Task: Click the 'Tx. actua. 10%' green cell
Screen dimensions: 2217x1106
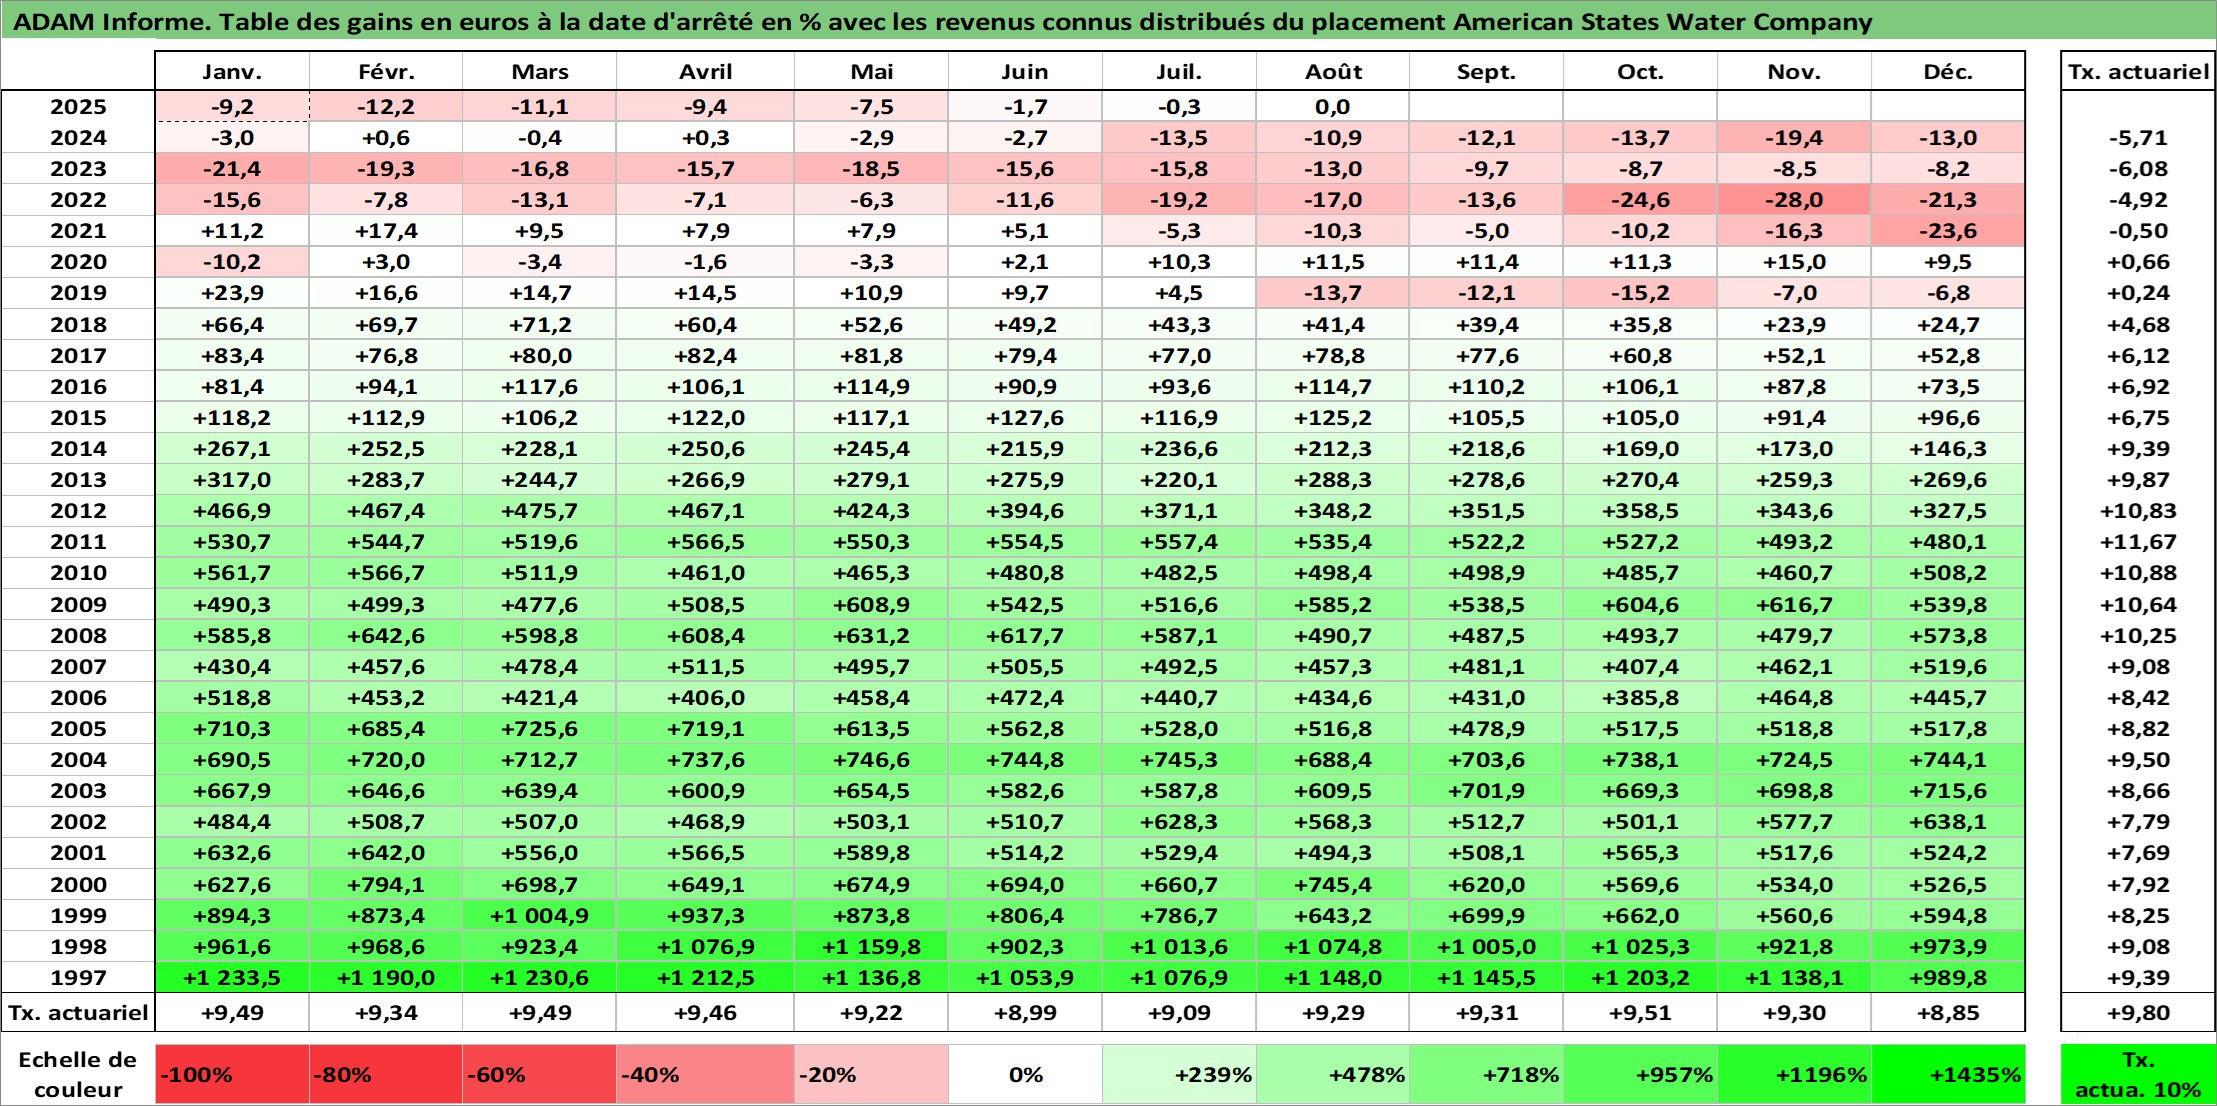Action: [x=2138, y=1075]
